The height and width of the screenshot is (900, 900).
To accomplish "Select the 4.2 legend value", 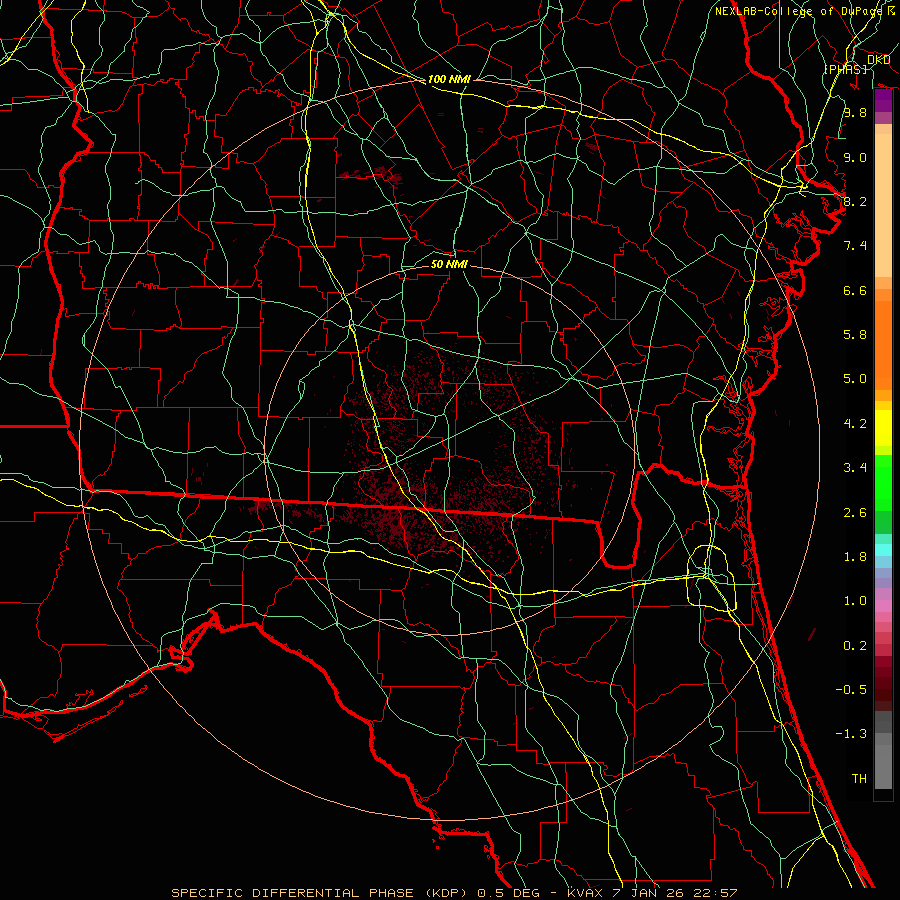I will [855, 424].
